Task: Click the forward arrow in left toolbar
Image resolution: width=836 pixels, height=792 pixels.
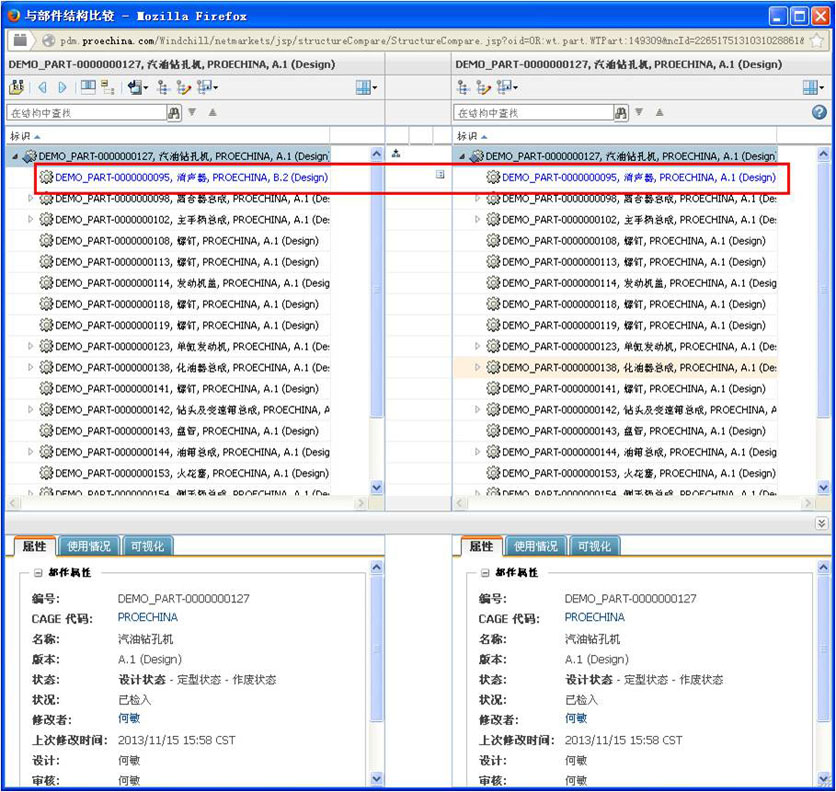Action: [x=62, y=87]
